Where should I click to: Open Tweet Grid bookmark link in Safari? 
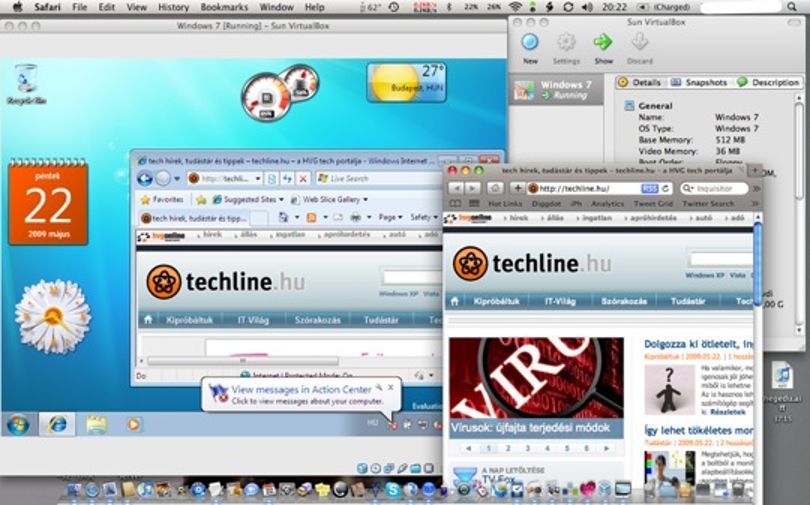pyautogui.click(x=653, y=204)
